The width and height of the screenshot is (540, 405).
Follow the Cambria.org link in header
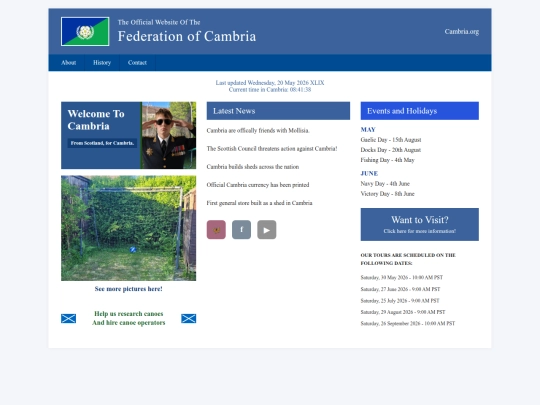461,32
